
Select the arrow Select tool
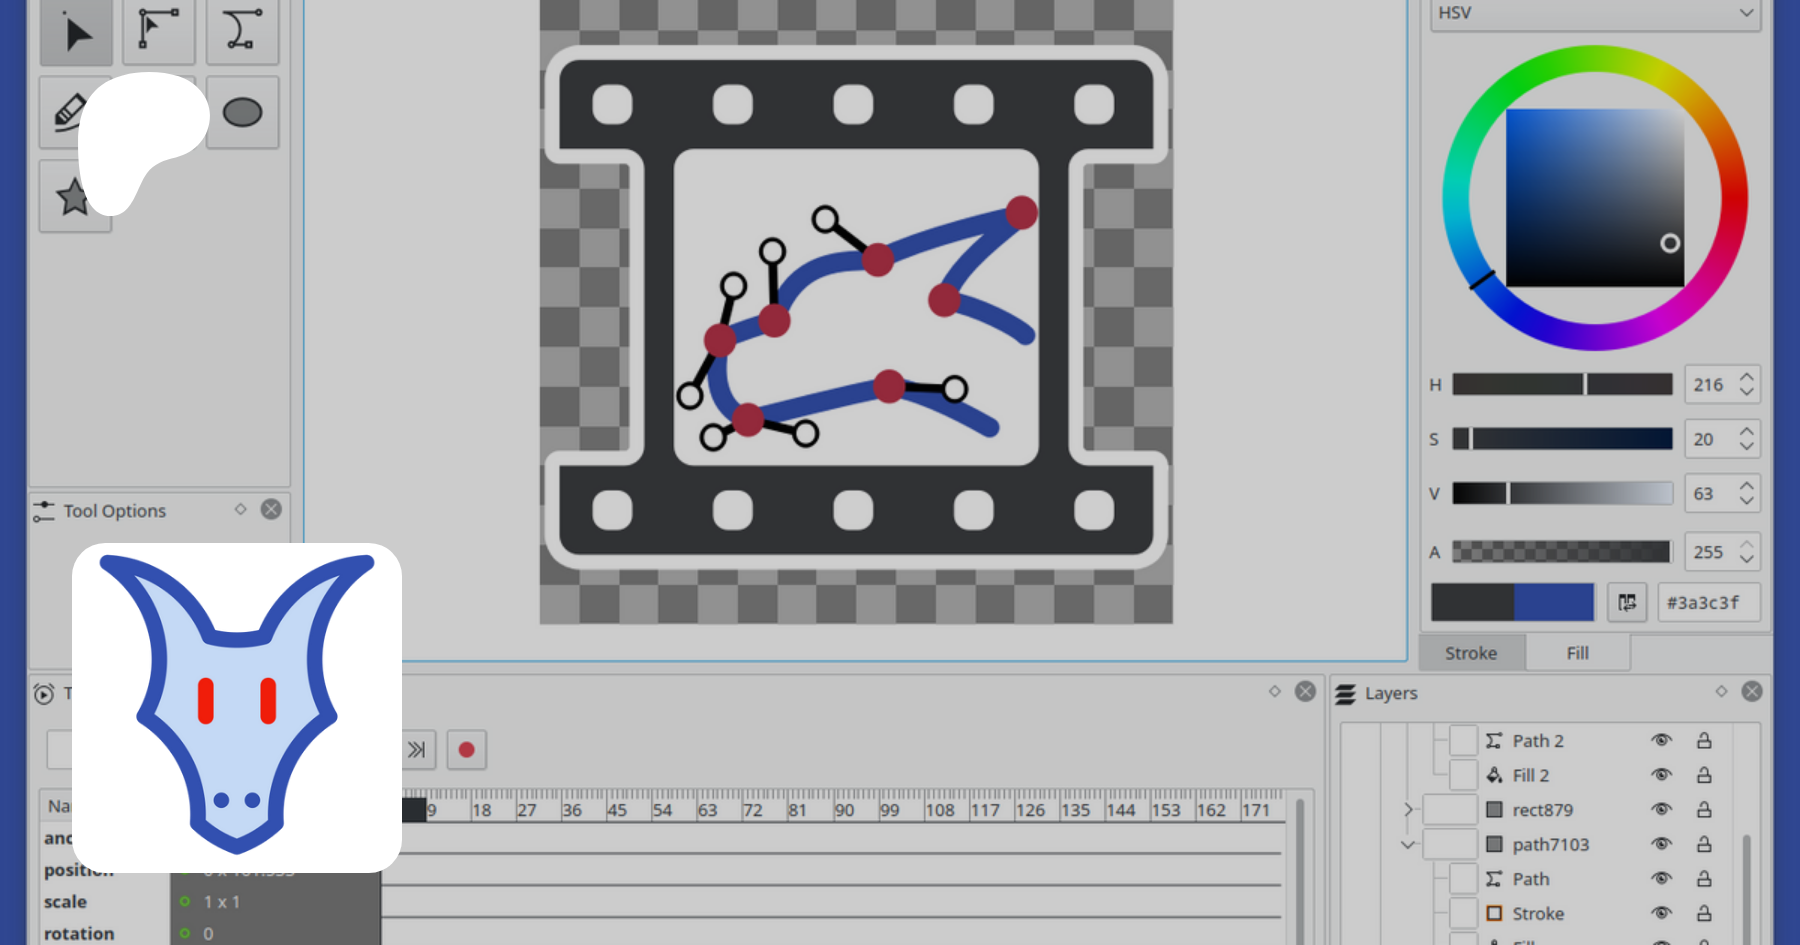pyautogui.click(x=76, y=32)
